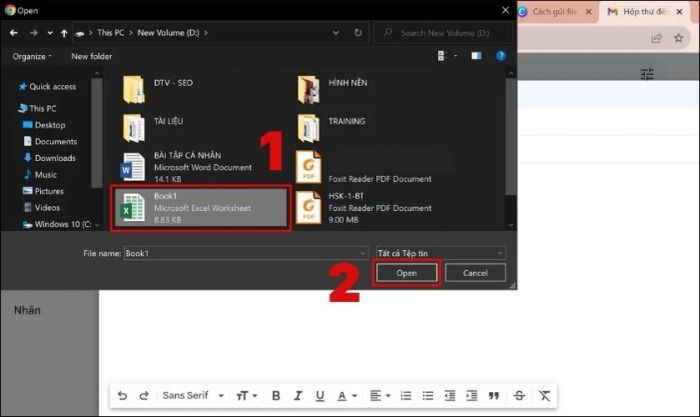Remove formatting with the clear icon
The width and height of the screenshot is (700, 417).
pyautogui.click(x=544, y=395)
